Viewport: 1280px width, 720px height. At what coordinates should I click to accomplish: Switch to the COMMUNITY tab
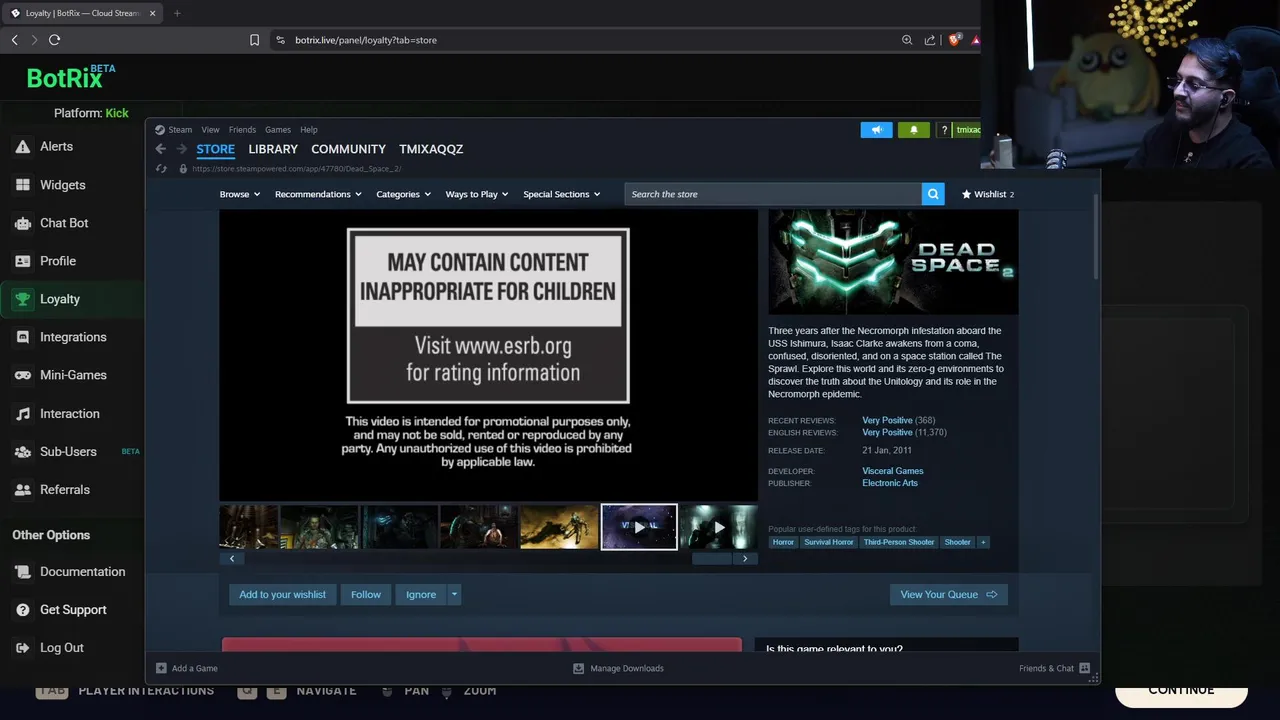(x=348, y=149)
